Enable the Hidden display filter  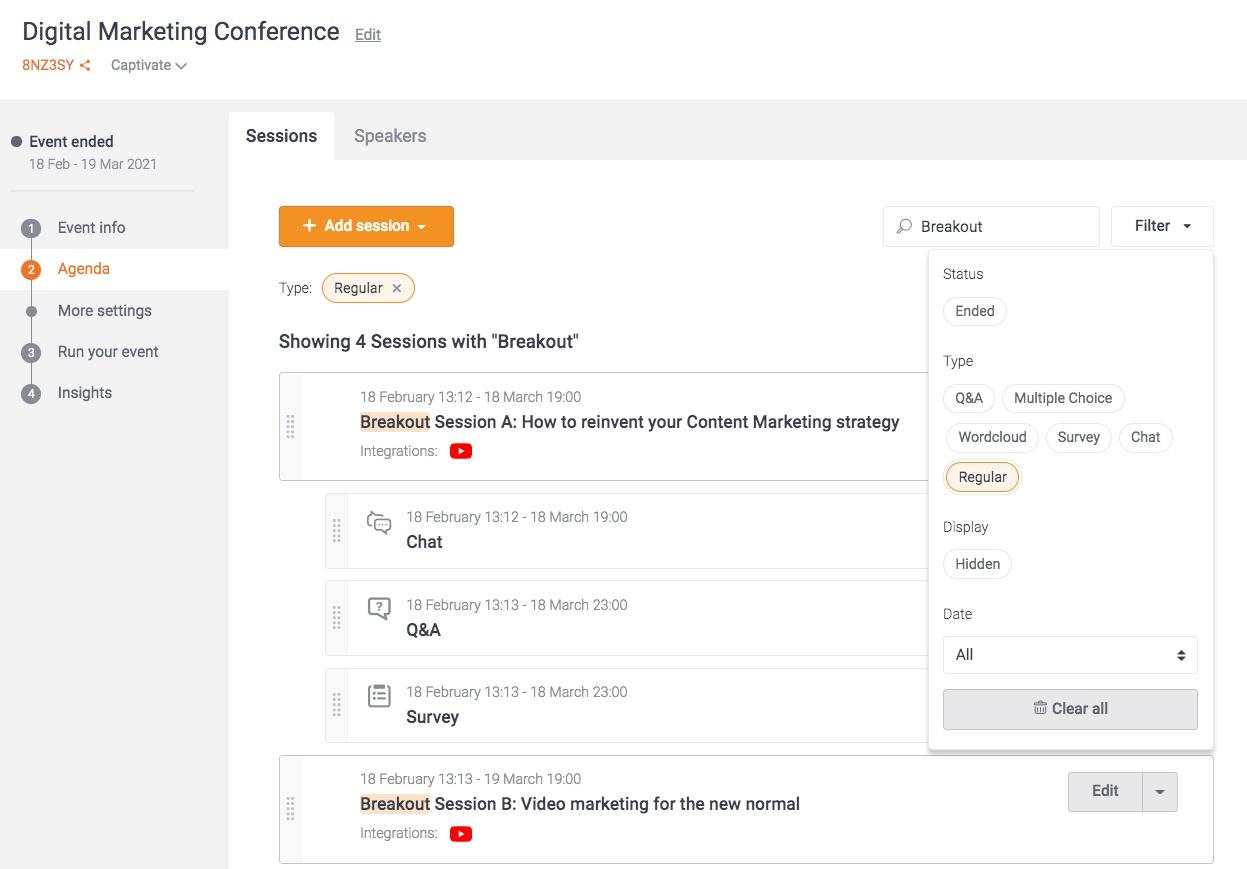tap(977, 564)
